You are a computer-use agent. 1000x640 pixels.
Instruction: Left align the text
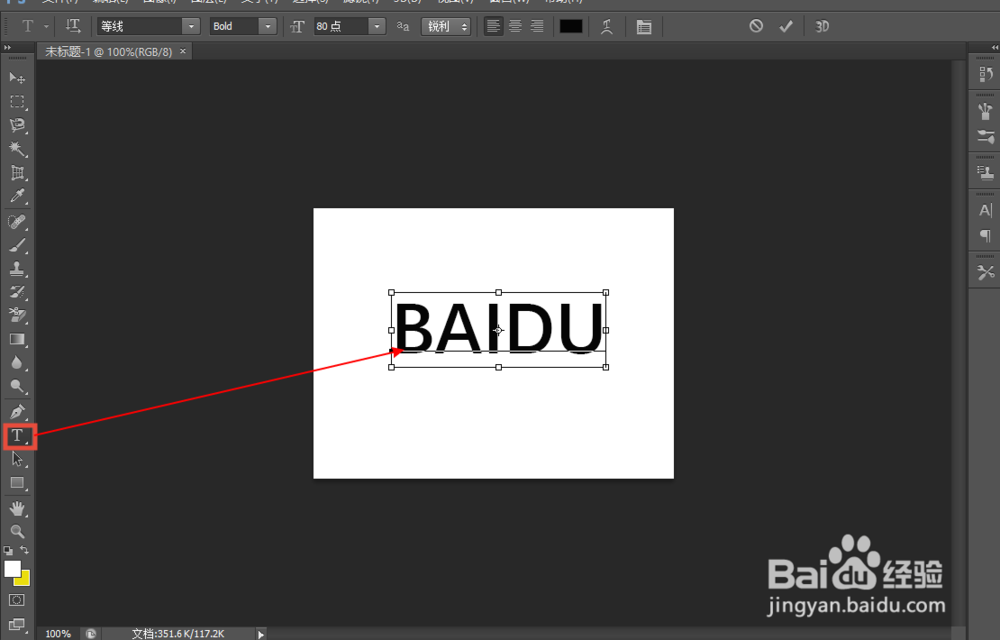tap(493, 26)
